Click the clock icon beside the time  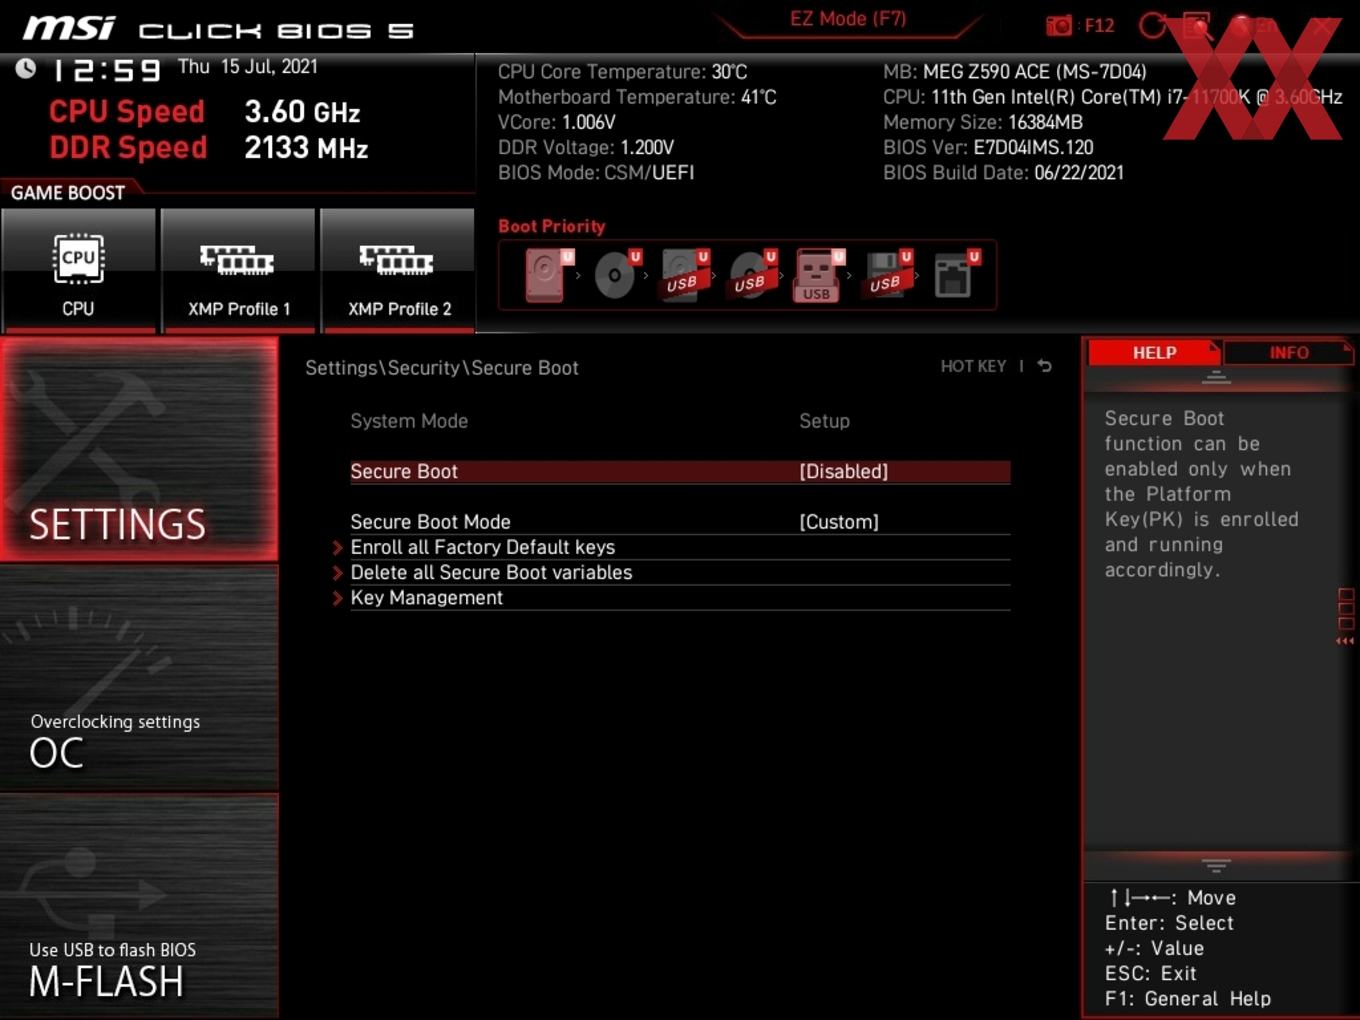26,68
